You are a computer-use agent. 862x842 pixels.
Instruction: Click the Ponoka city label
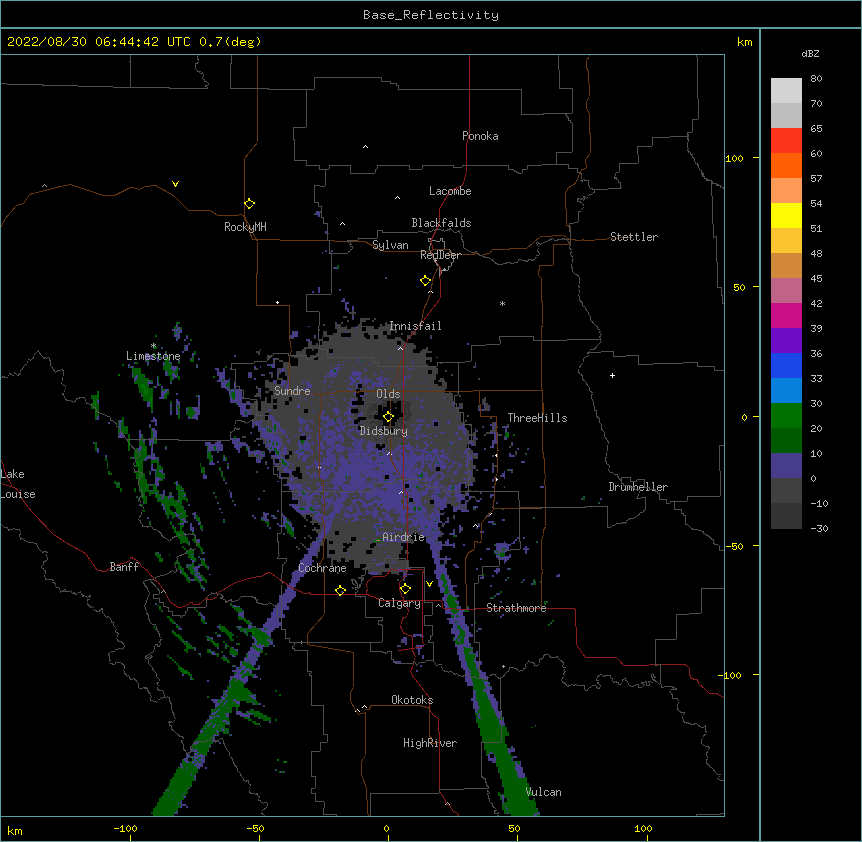click(x=480, y=136)
